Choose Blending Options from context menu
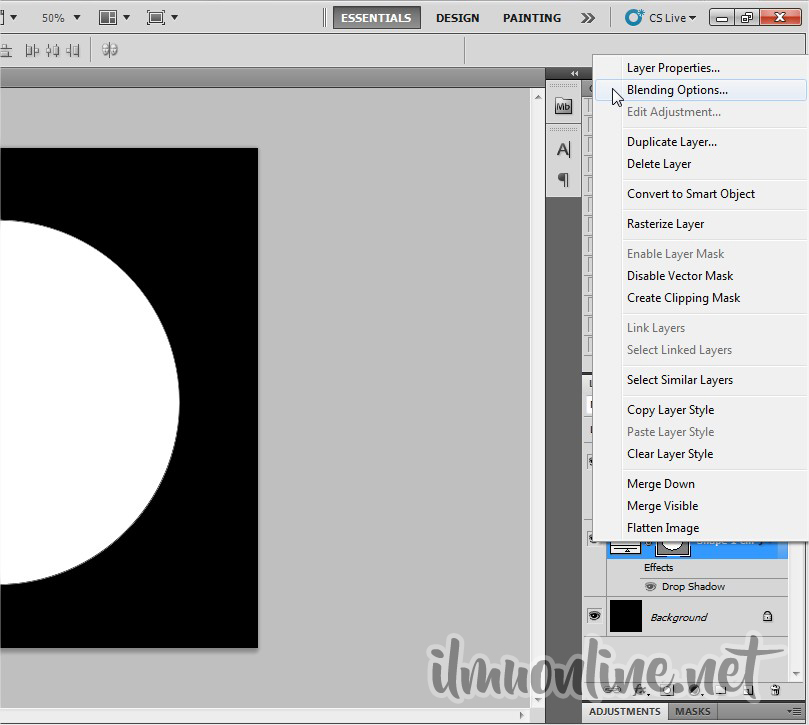Image resolution: width=809 pixels, height=725 pixels. pos(677,90)
